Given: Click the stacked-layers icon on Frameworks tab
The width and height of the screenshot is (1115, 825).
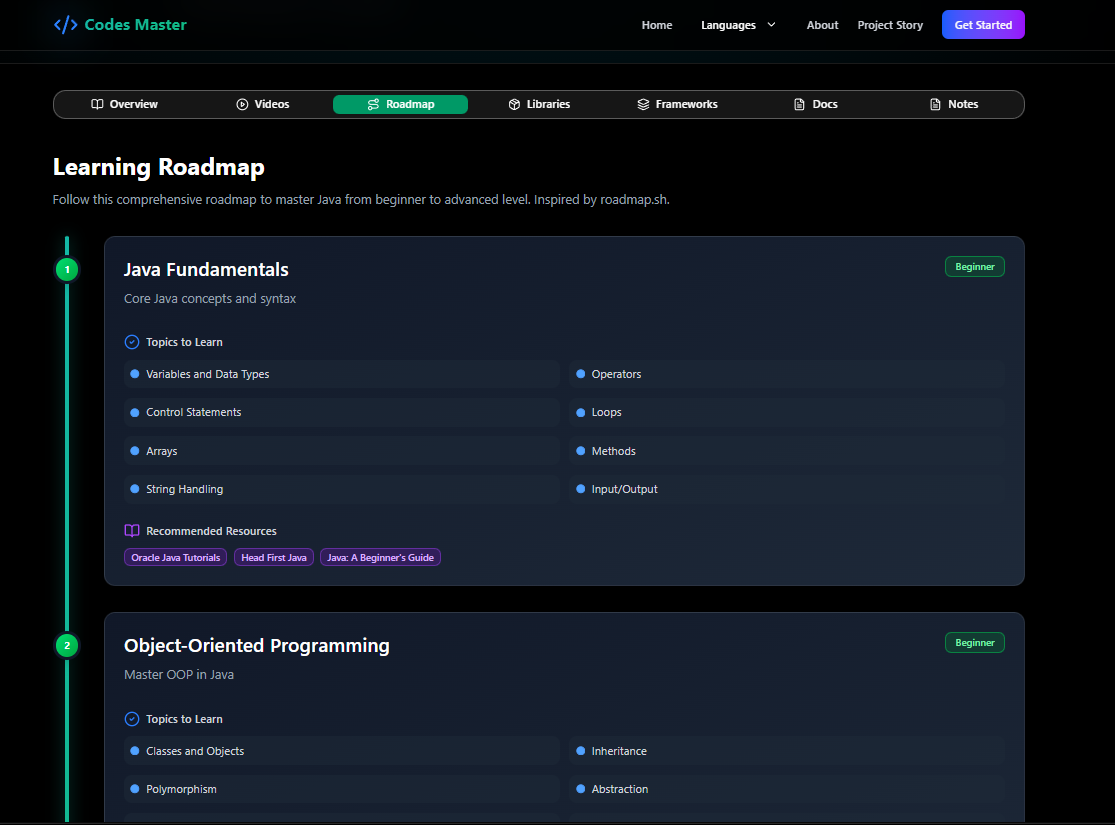Looking at the screenshot, I should [x=644, y=105].
